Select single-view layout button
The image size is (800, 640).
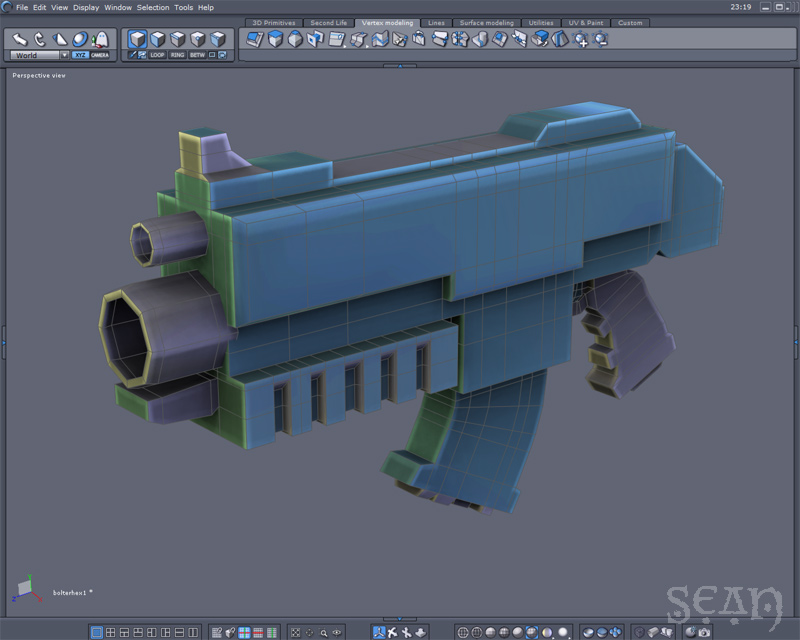96,633
